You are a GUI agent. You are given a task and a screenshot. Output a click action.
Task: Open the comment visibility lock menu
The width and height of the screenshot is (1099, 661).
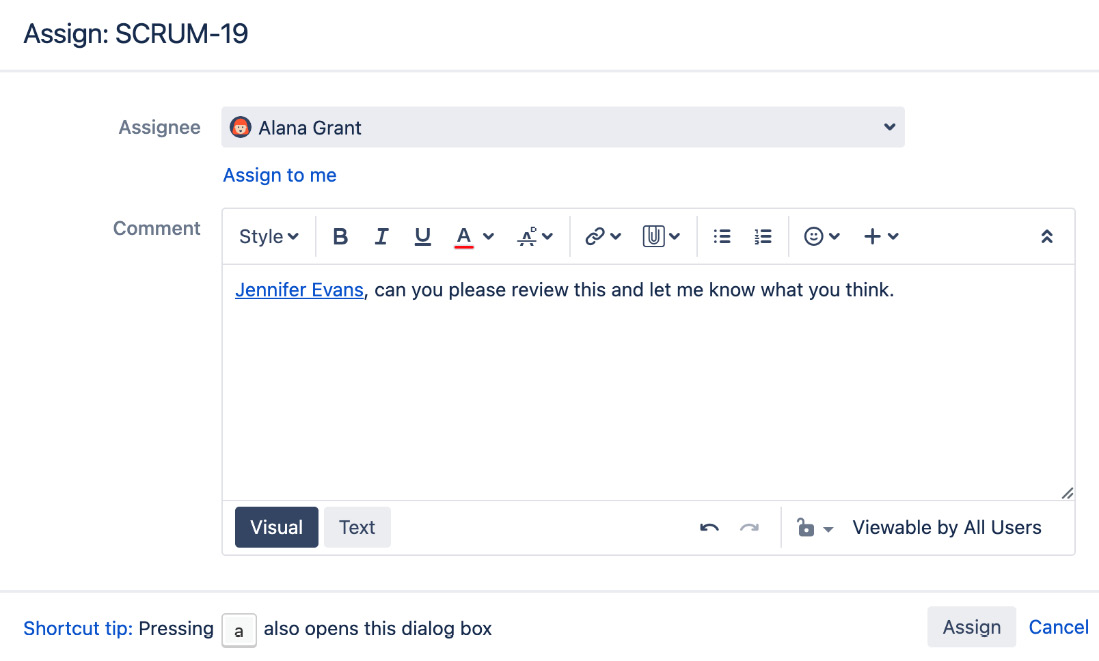[817, 527]
